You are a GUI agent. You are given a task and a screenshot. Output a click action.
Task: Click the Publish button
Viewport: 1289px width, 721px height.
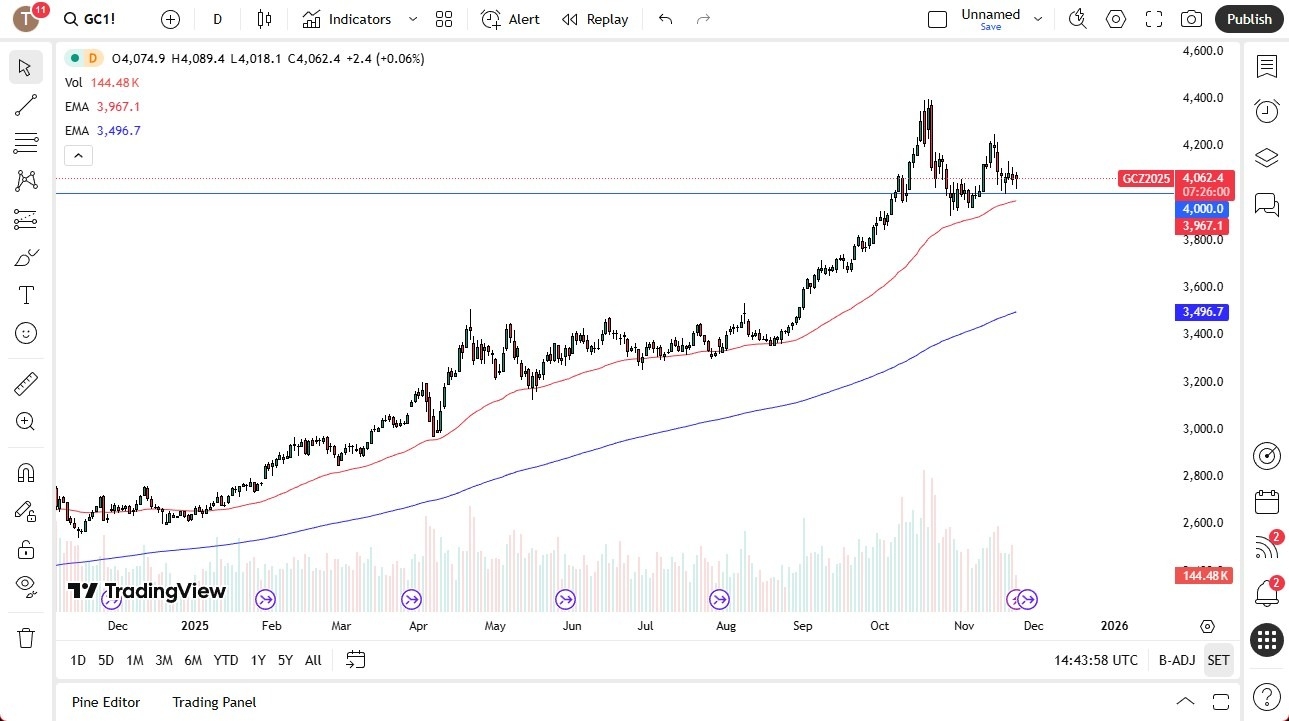1248,19
